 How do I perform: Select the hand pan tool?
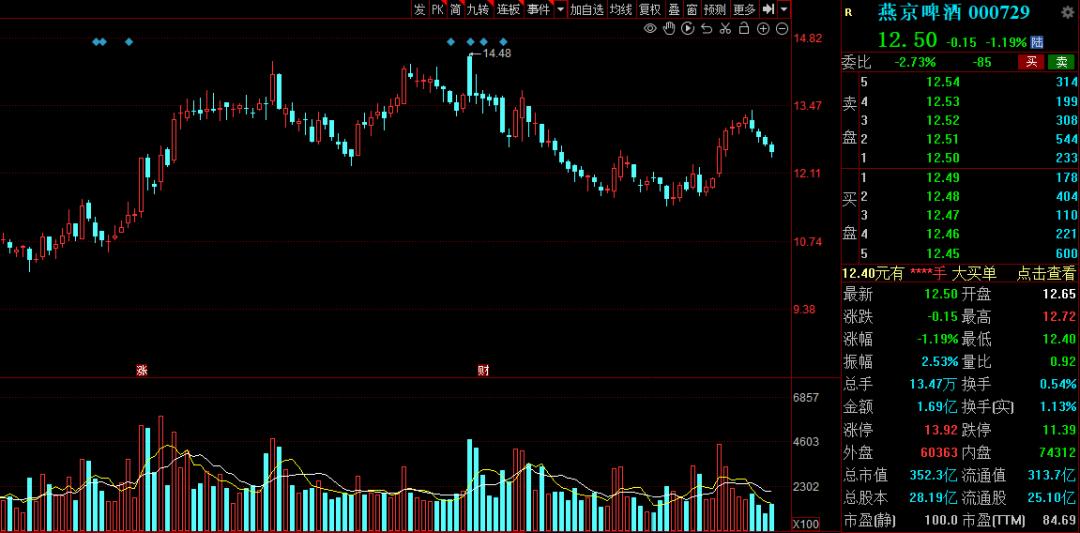tap(669, 28)
